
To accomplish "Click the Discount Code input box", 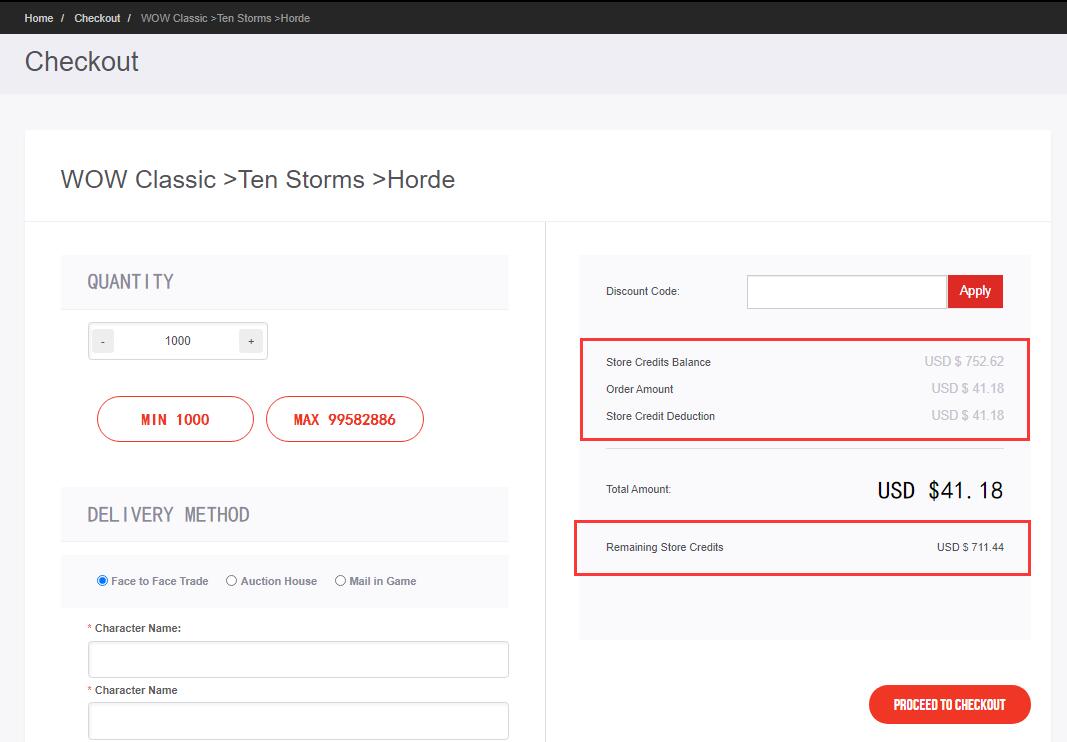I will click(847, 291).
